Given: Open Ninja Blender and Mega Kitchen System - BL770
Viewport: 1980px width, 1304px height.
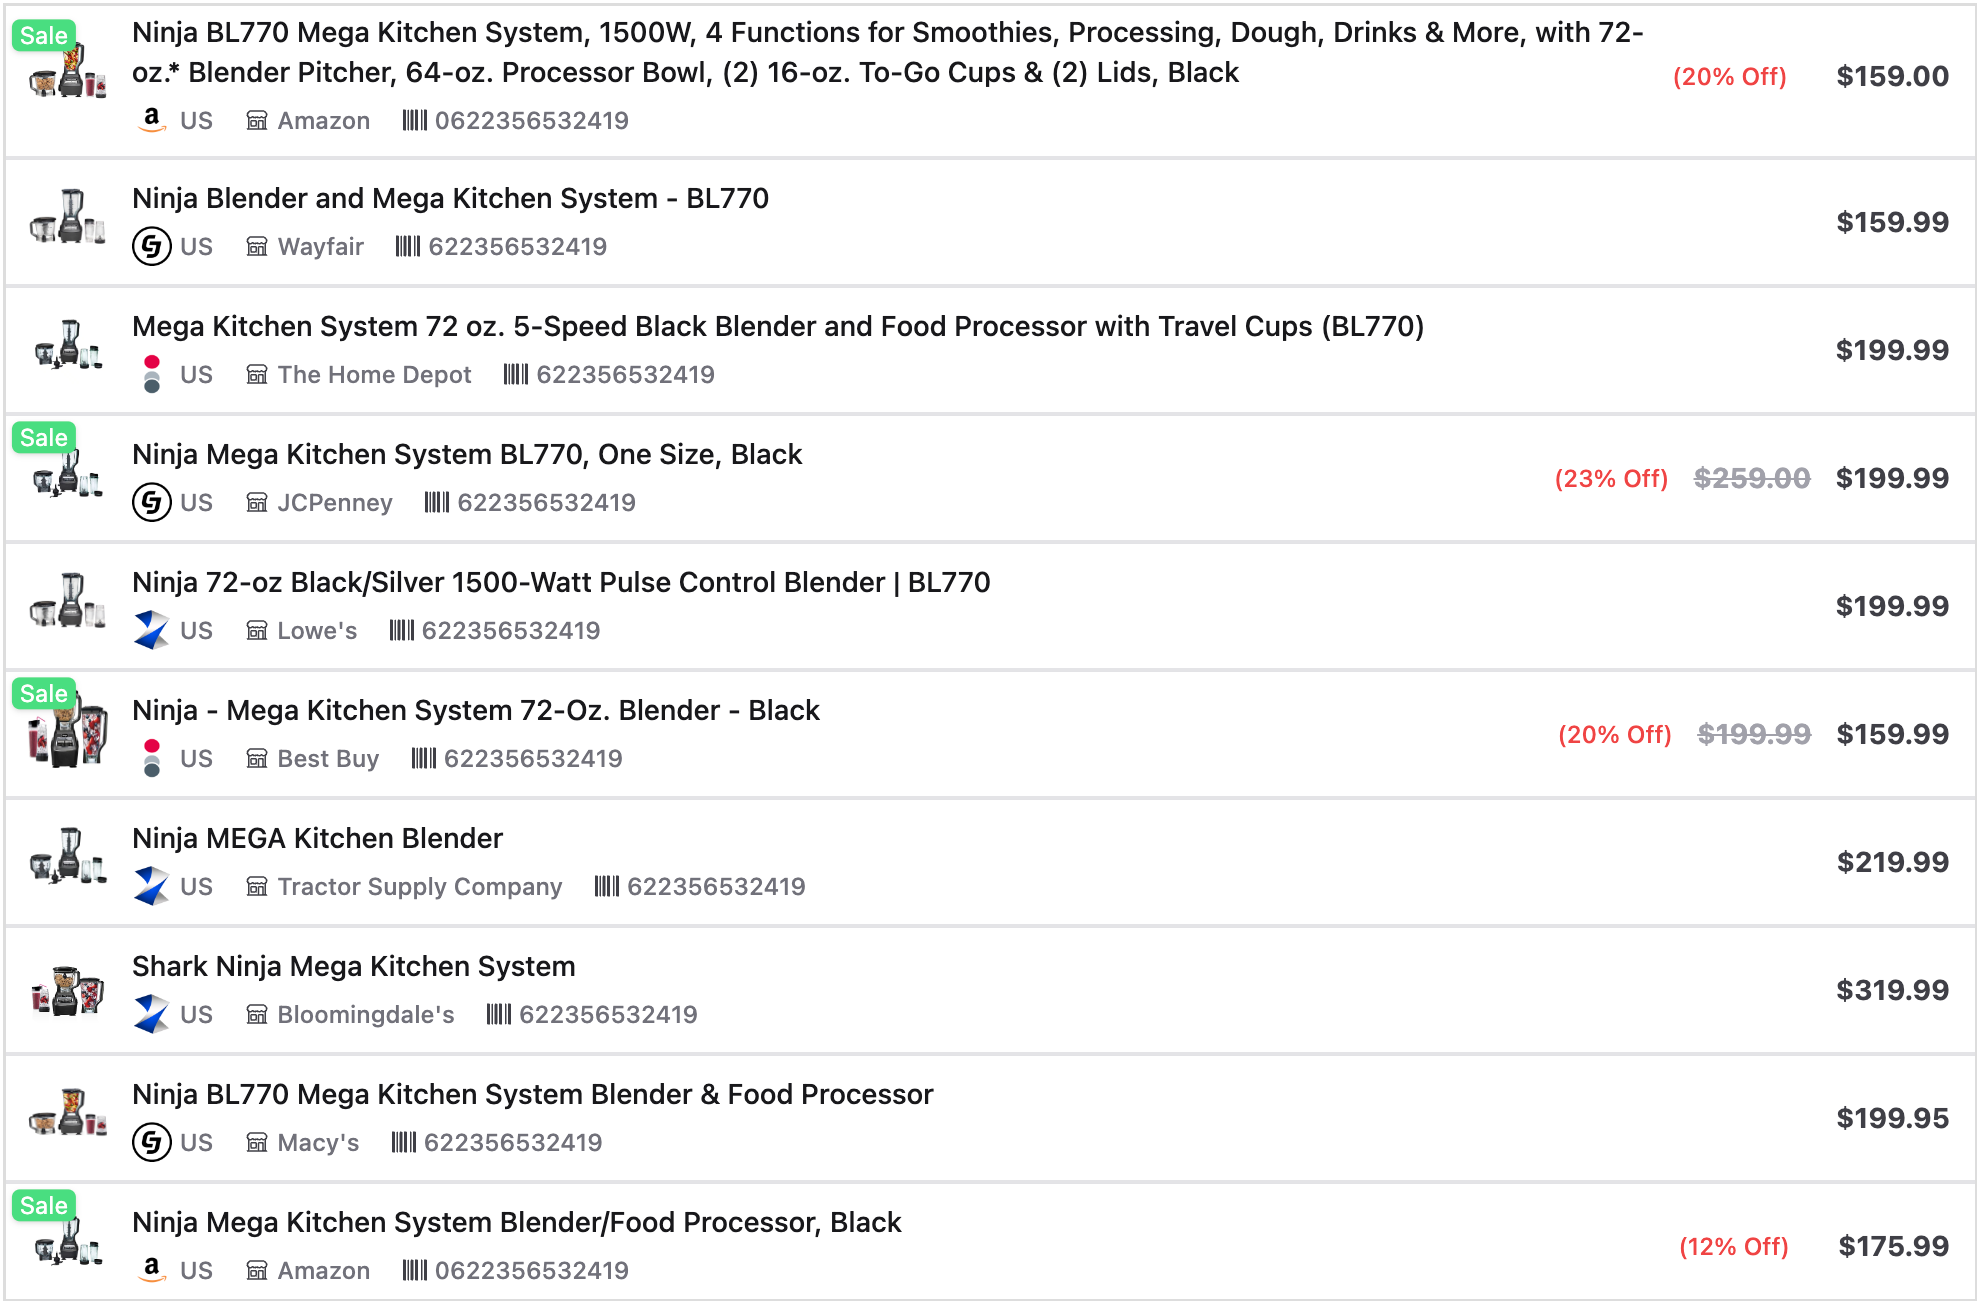Looking at the screenshot, I should [450, 198].
